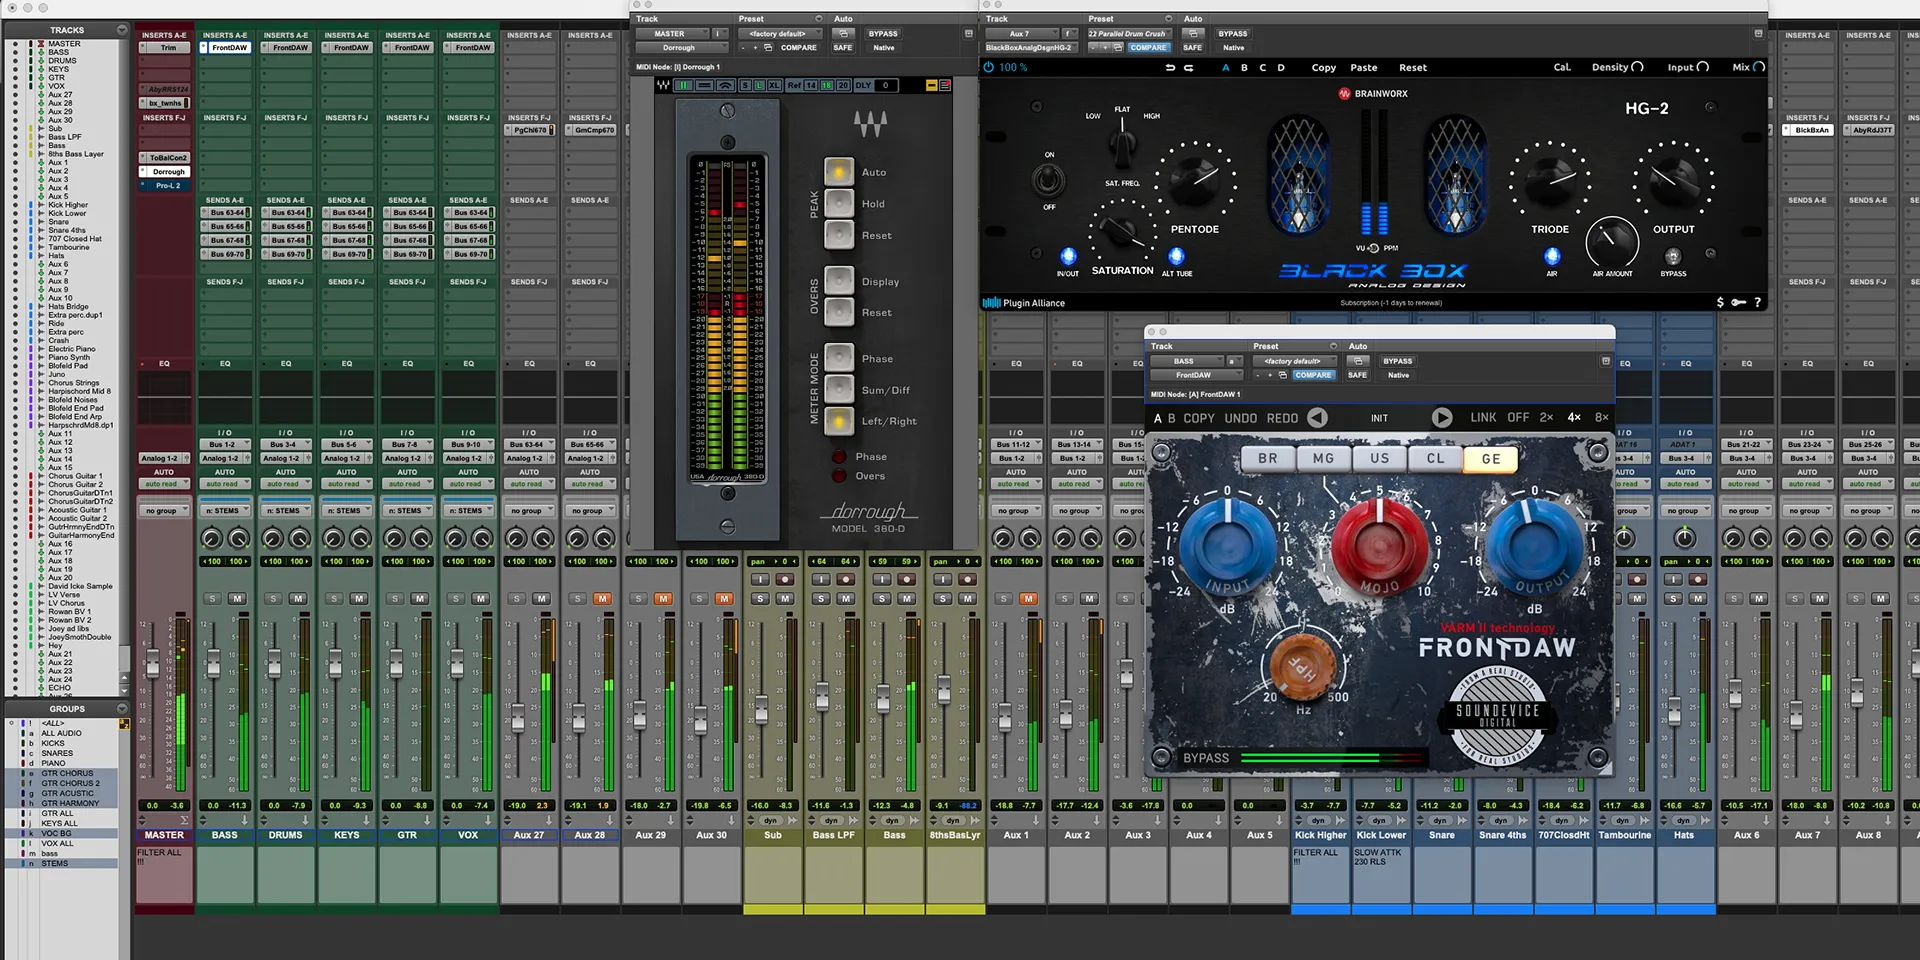Click Reset in Black Box toolbar
Viewport: 1920px width, 960px height.
click(1412, 68)
